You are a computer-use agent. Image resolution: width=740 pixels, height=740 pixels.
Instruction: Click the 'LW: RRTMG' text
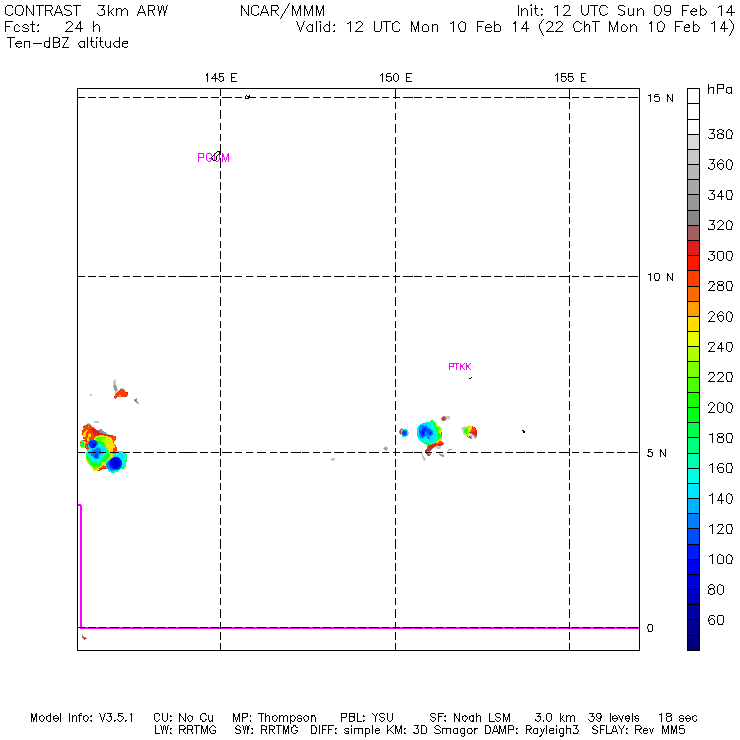pos(185,730)
